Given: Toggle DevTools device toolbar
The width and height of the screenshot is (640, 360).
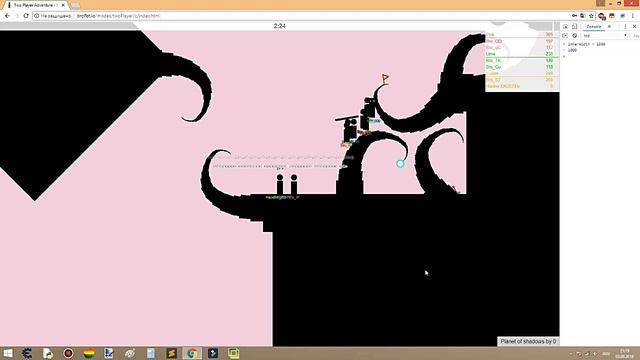Looking at the screenshot, I should [x=574, y=27].
